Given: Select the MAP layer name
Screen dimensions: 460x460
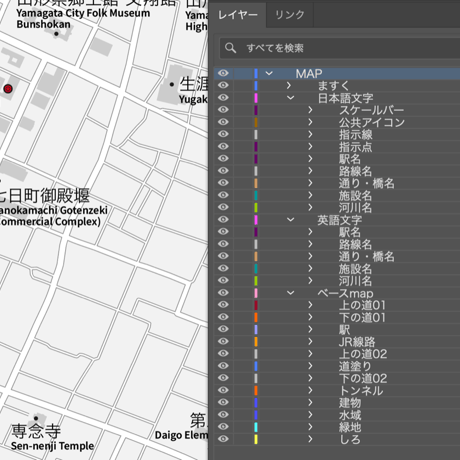Looking at the screenshot, I should pos(309,73).
